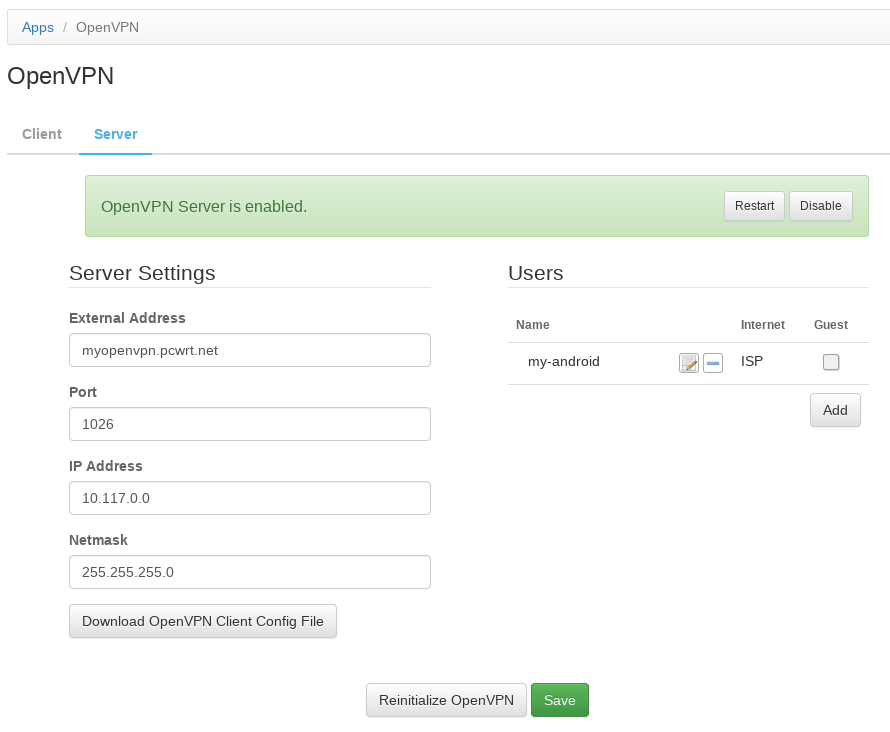
Task: Click the OpenVPN breadcrumb item
Action: 107,27
